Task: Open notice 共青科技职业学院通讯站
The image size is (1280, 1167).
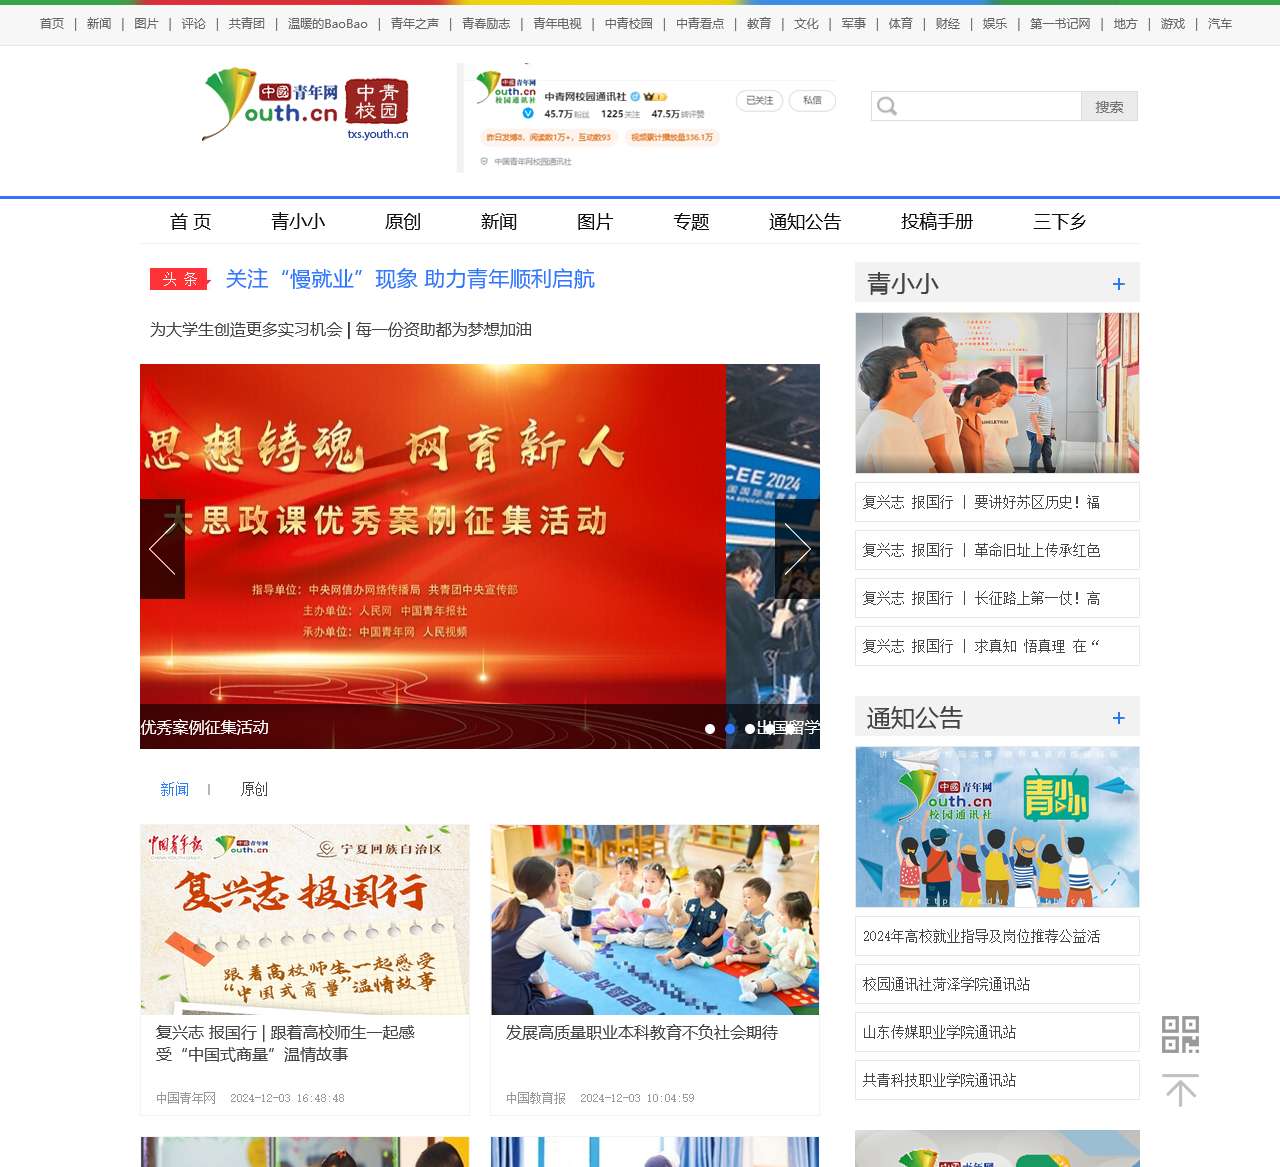Action: click(997, 1080)
